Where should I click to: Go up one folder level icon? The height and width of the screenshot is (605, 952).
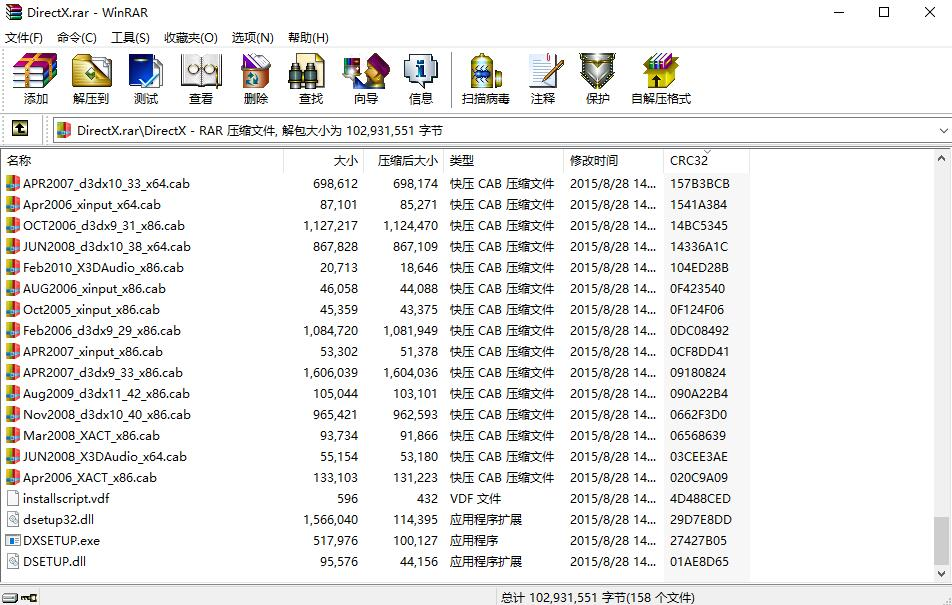20,128
